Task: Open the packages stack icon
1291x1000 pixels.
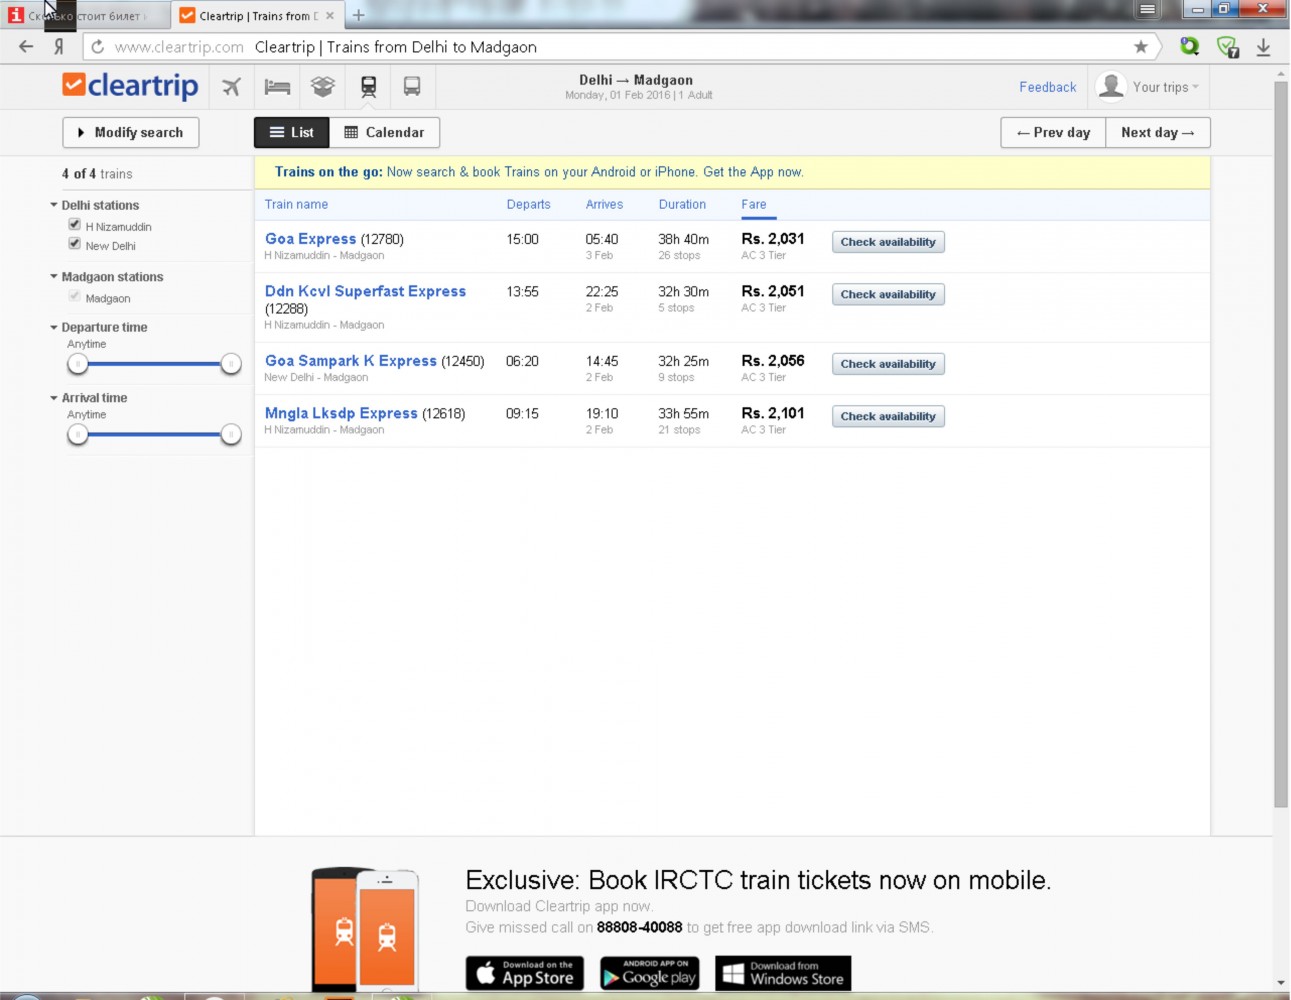Action: [322, 87]
